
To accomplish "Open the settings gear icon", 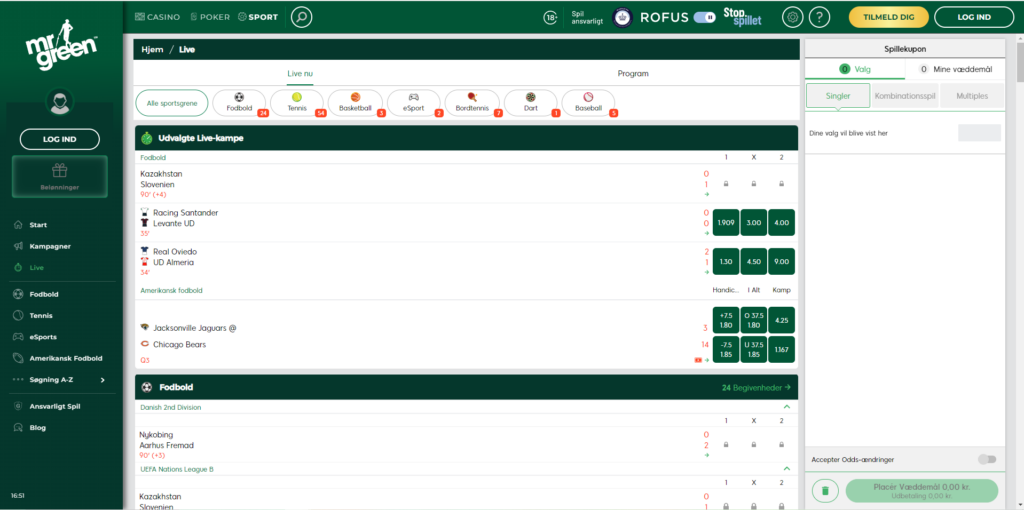I will click(793, 17).
